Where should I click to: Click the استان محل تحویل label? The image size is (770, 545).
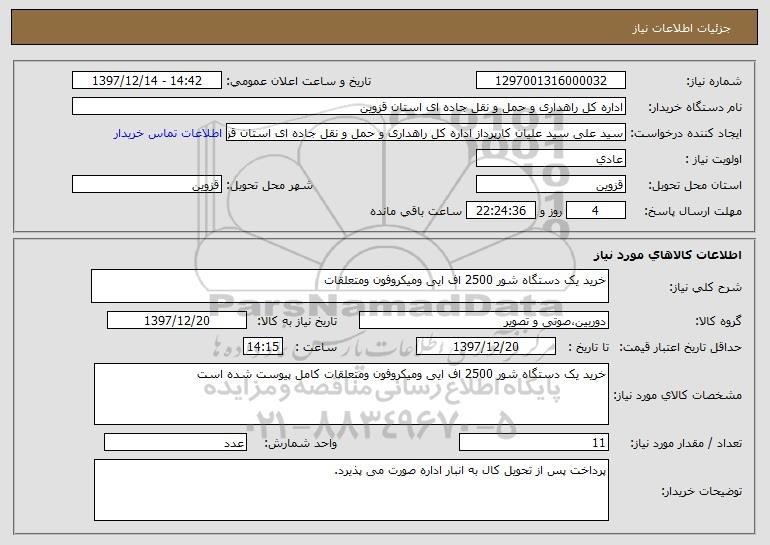click(695, 186)
